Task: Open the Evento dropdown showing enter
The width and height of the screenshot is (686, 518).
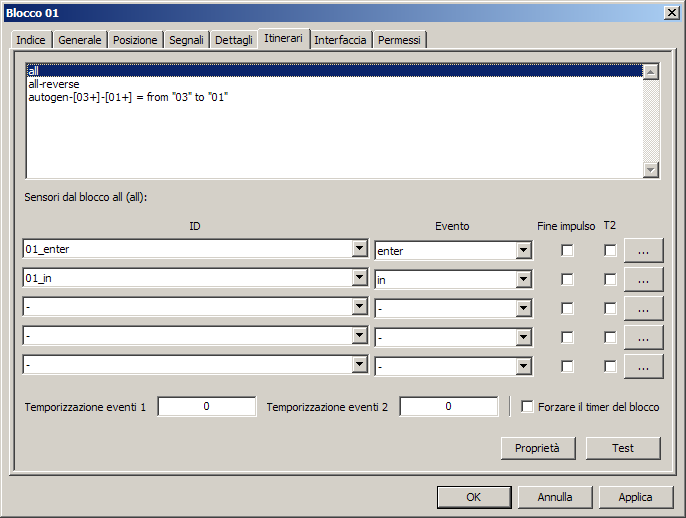Action: pyautogui.click(x=523, y=251)
